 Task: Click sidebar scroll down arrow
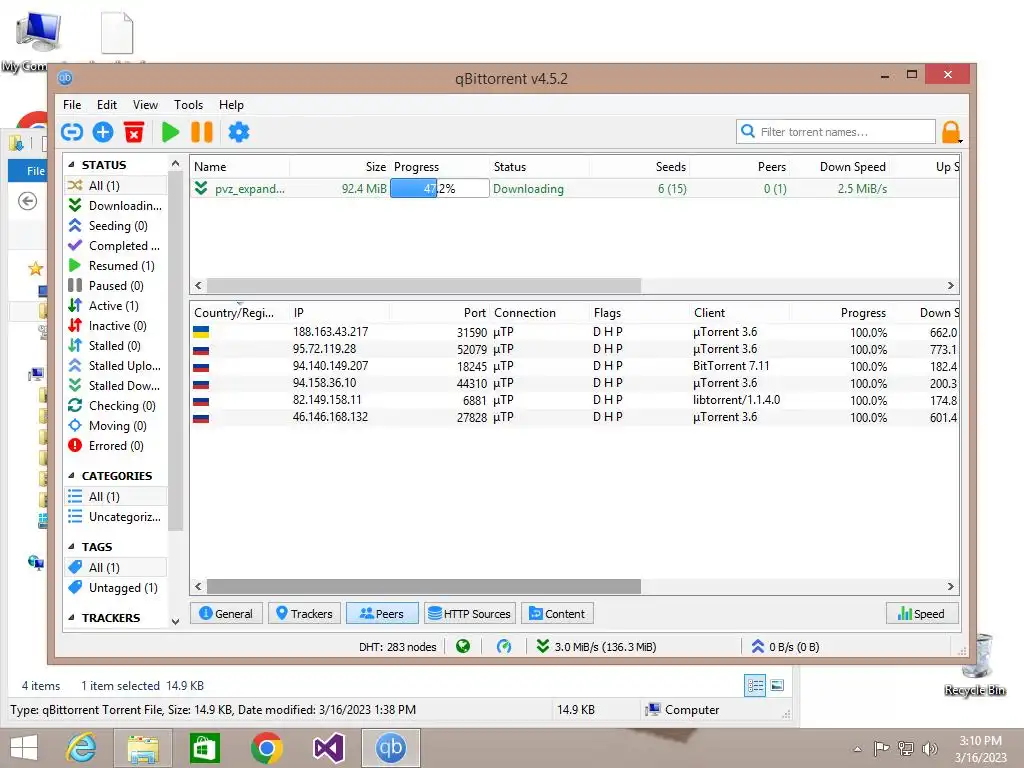(x=175, y=622)
